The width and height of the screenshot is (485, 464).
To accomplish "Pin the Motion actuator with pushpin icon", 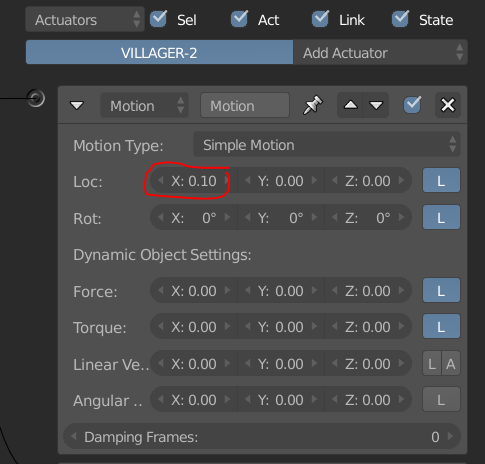I will (x=312, y=105).
